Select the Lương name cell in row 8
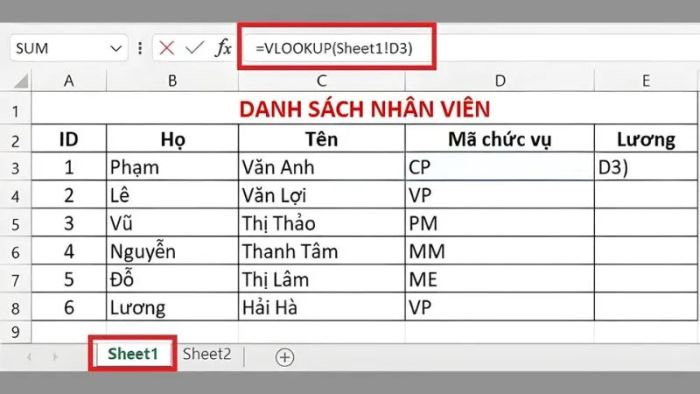Viewport: 700px width, 394px height. click(x=172, y=307)
